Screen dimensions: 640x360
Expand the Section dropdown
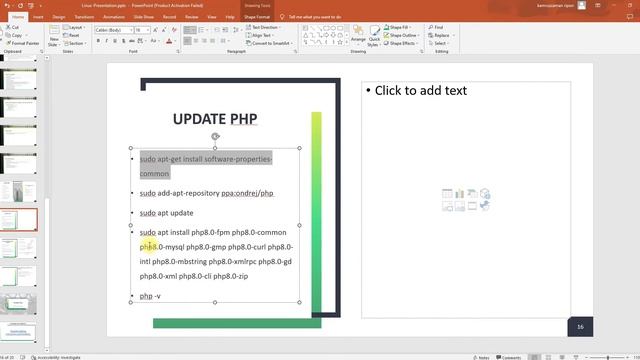(x=76, y=43)
